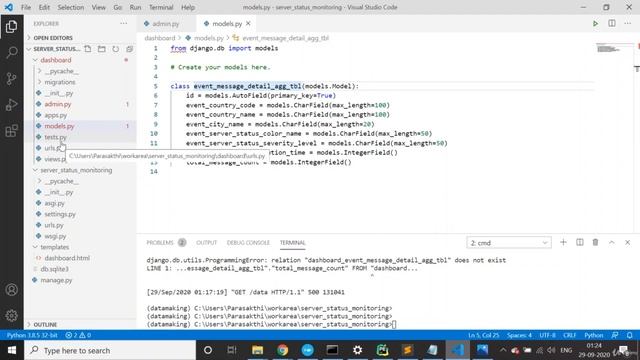This screenshot has height=360, width=640.
Task: Run Python file with play button
Action: pyautogui.click(x=596, y=24)
